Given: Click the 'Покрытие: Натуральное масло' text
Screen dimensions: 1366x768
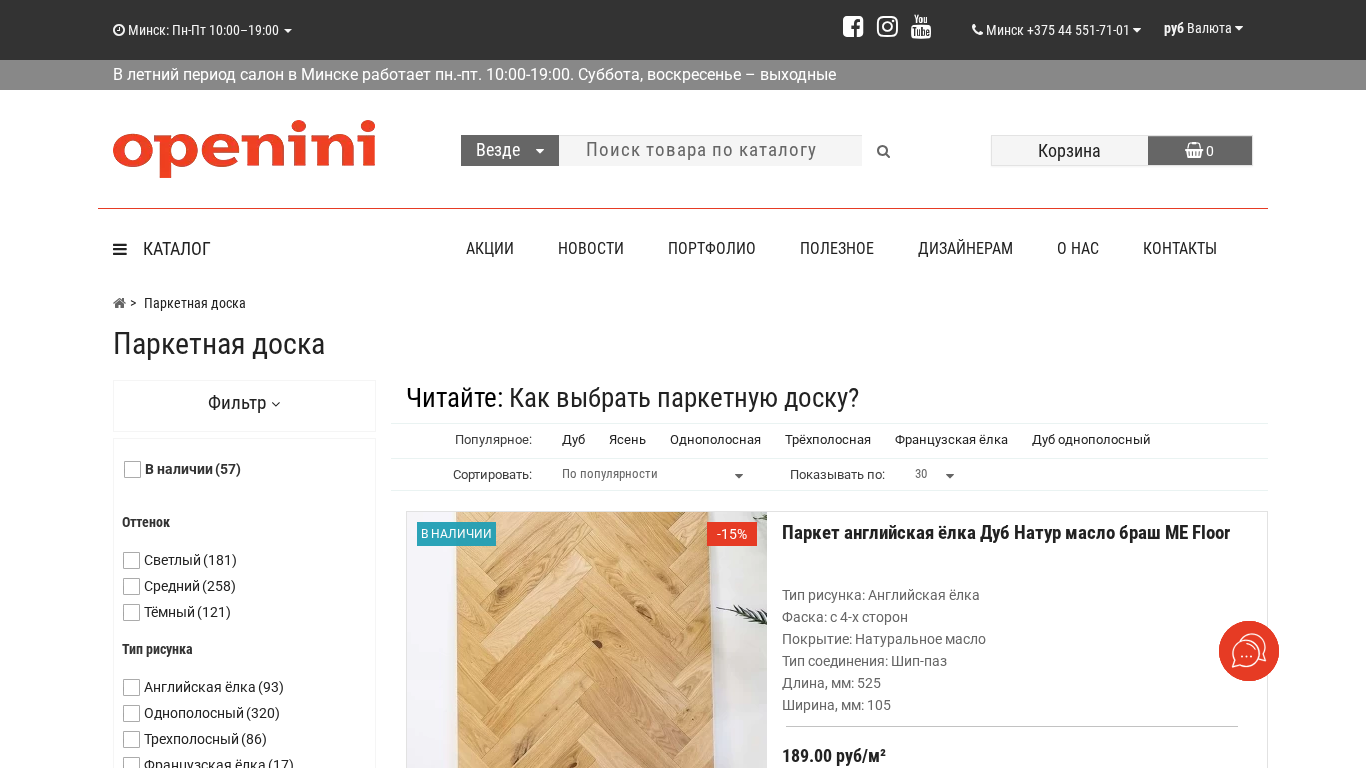Looking at the screenshot, I should point(884,639).
